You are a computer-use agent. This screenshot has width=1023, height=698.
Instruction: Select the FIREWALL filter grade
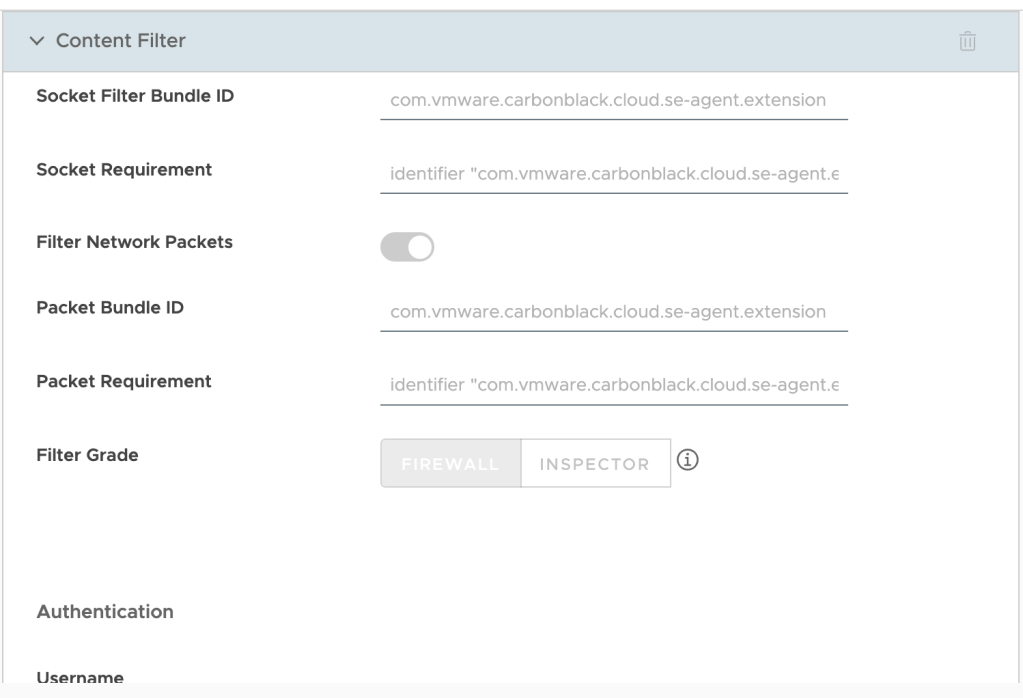(451, 464)
